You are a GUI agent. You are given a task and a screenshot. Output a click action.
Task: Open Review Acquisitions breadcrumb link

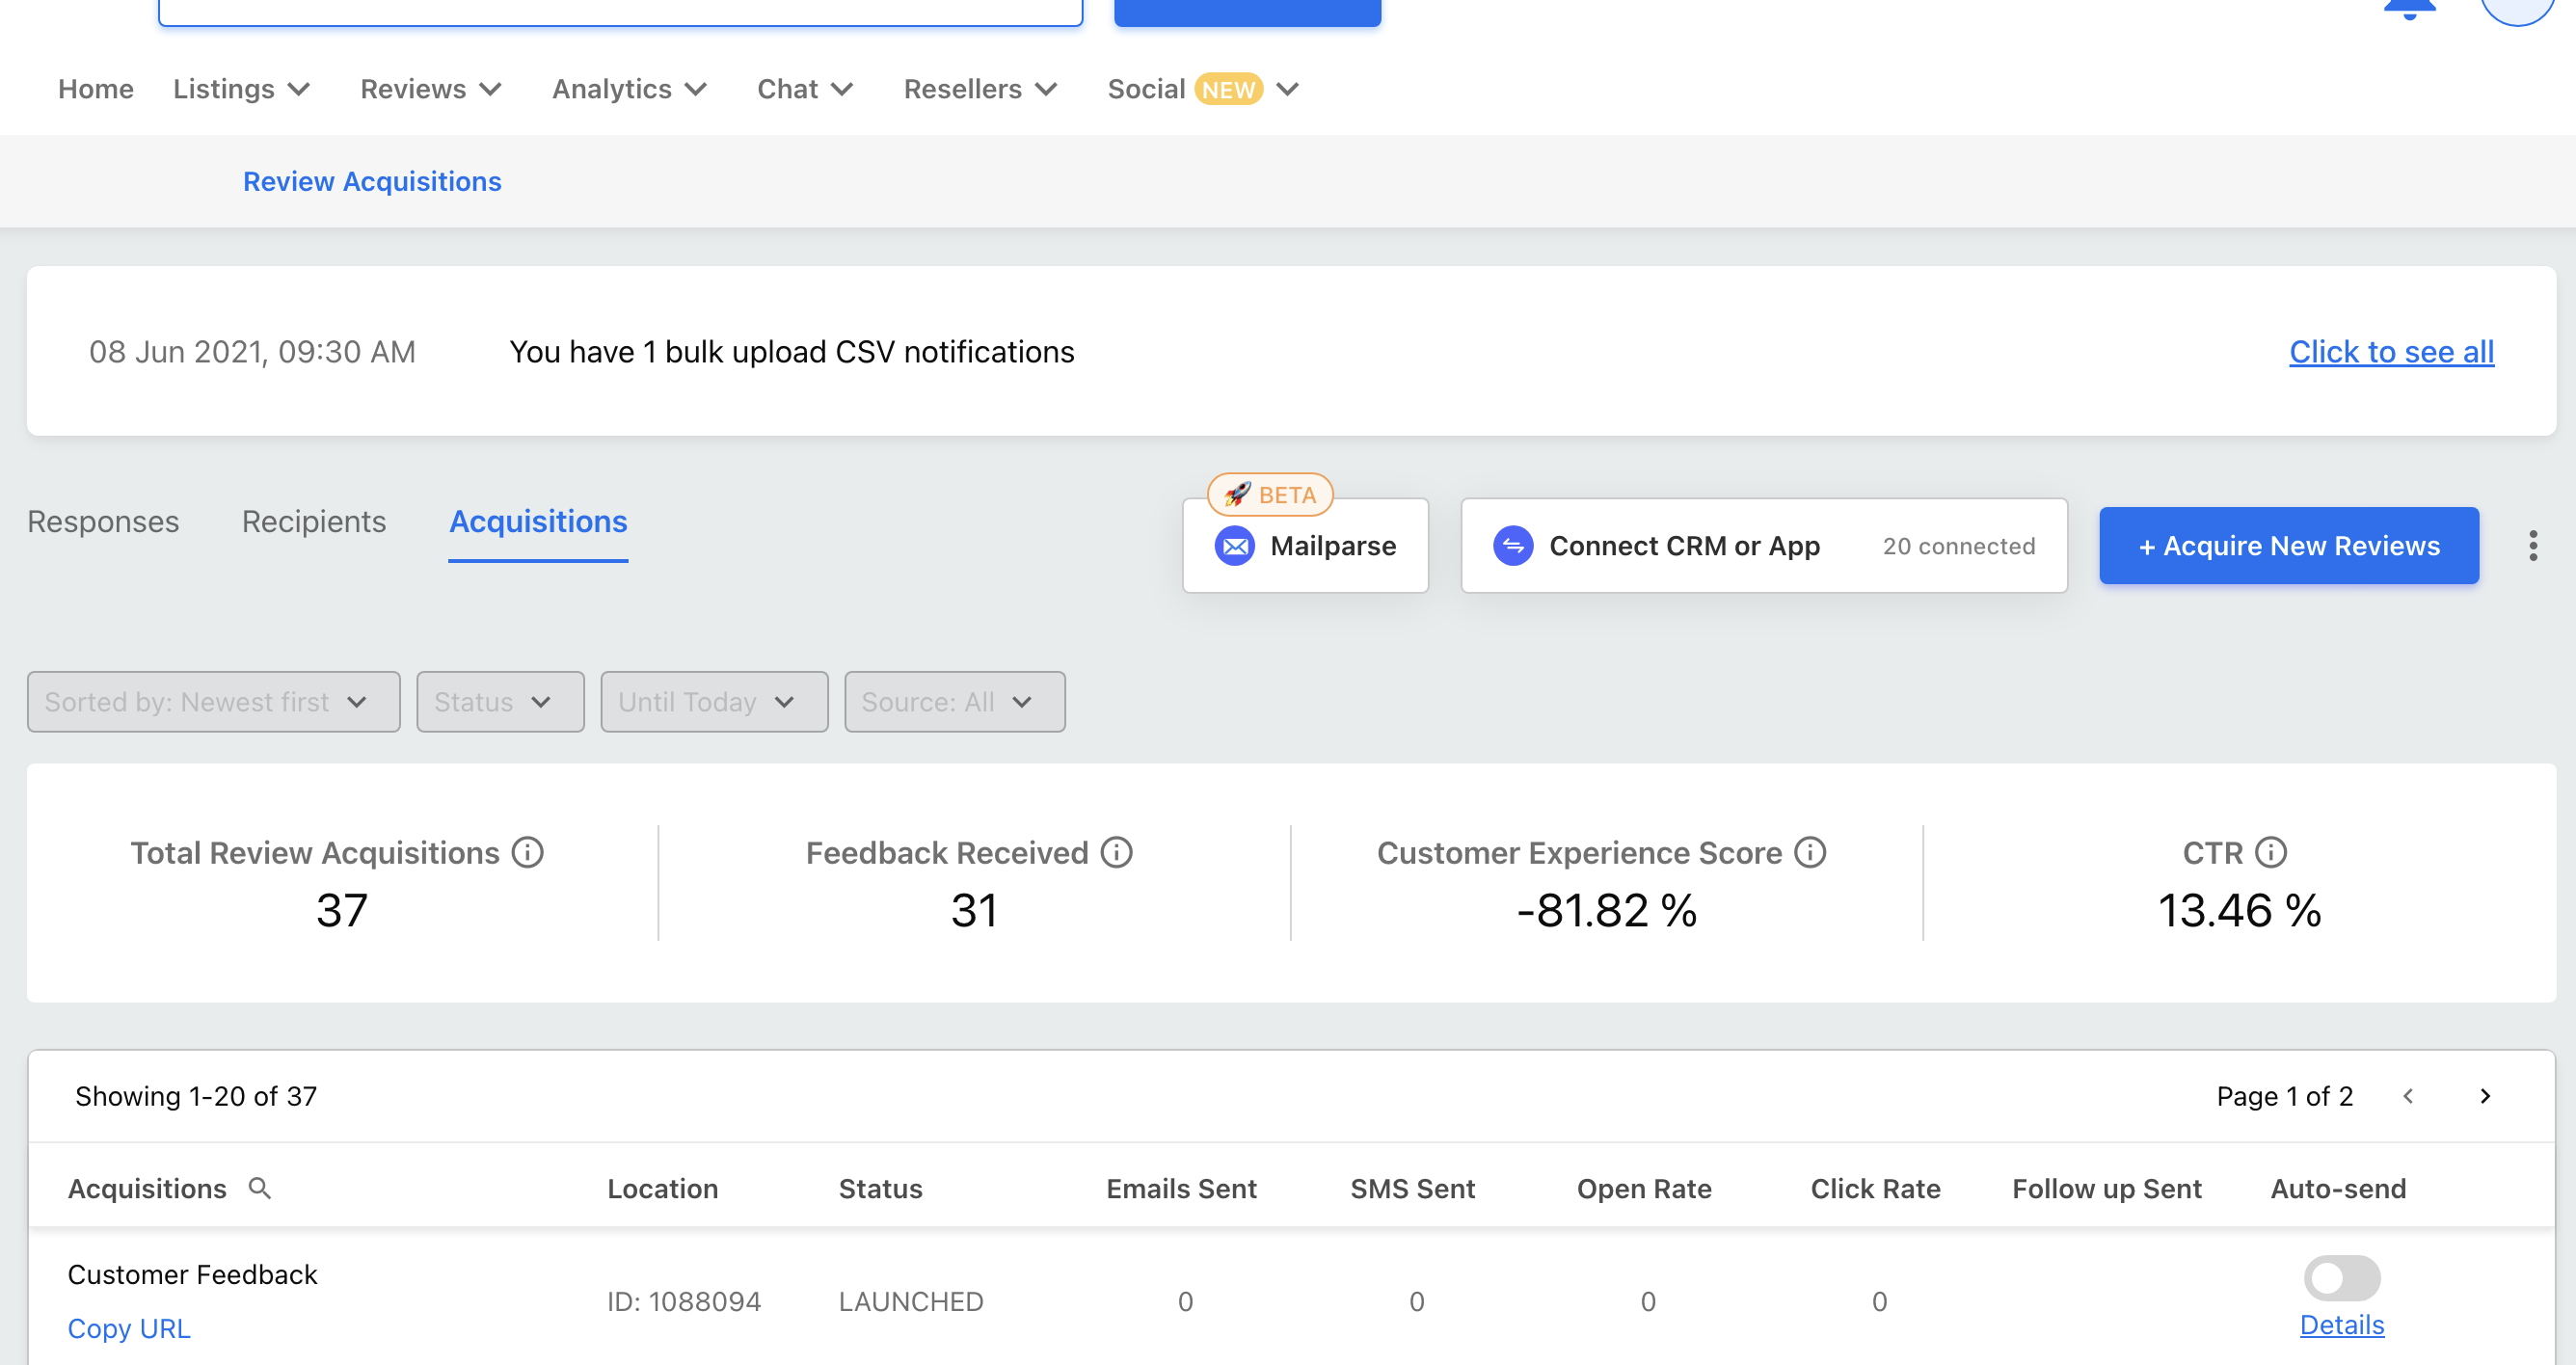(372, 181)
